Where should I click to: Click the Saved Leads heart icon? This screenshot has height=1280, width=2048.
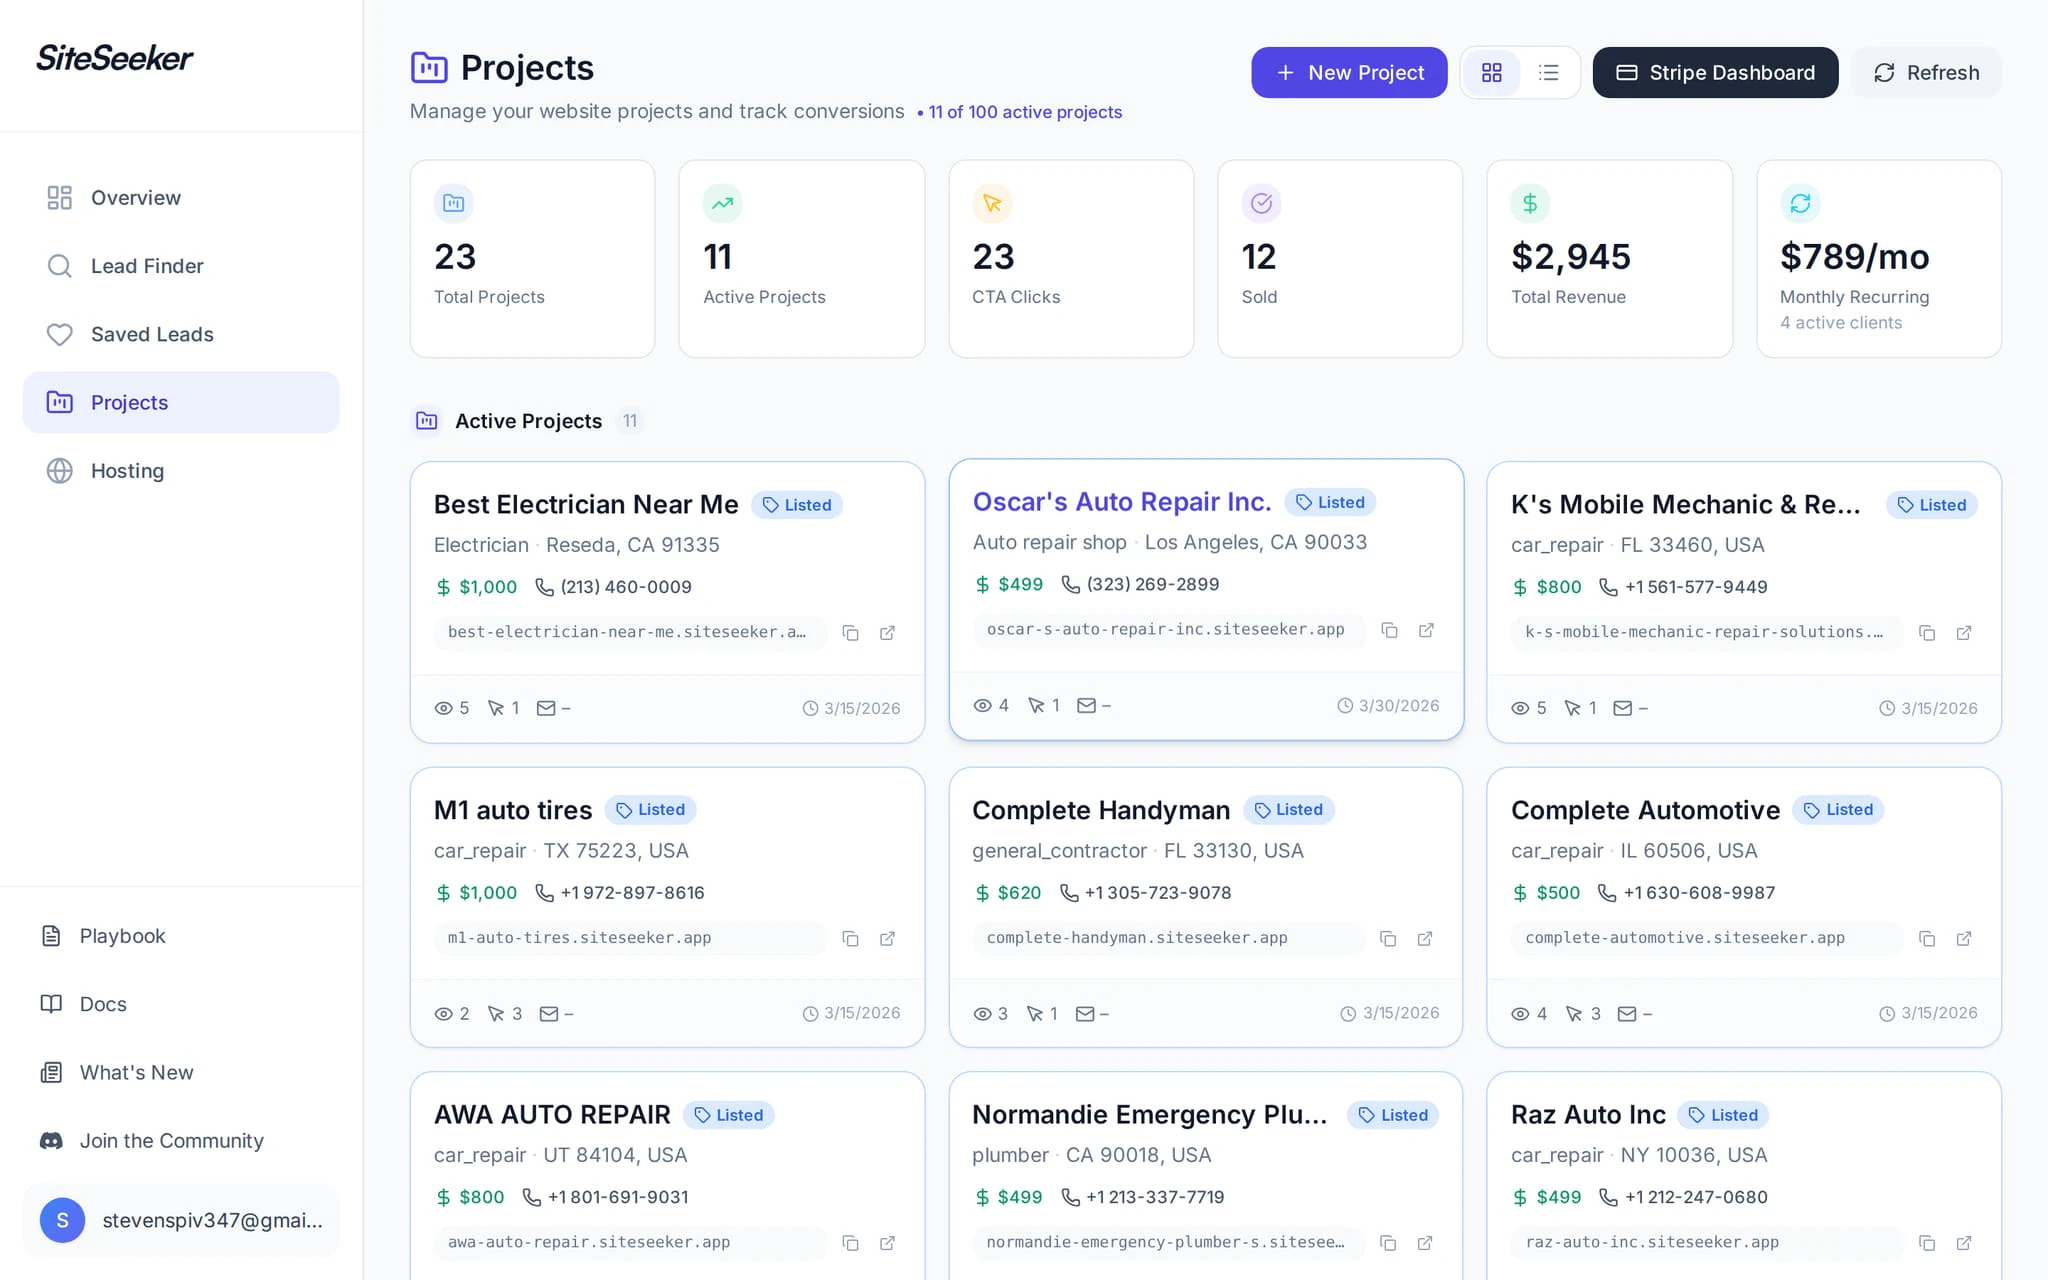click(60, 334)
